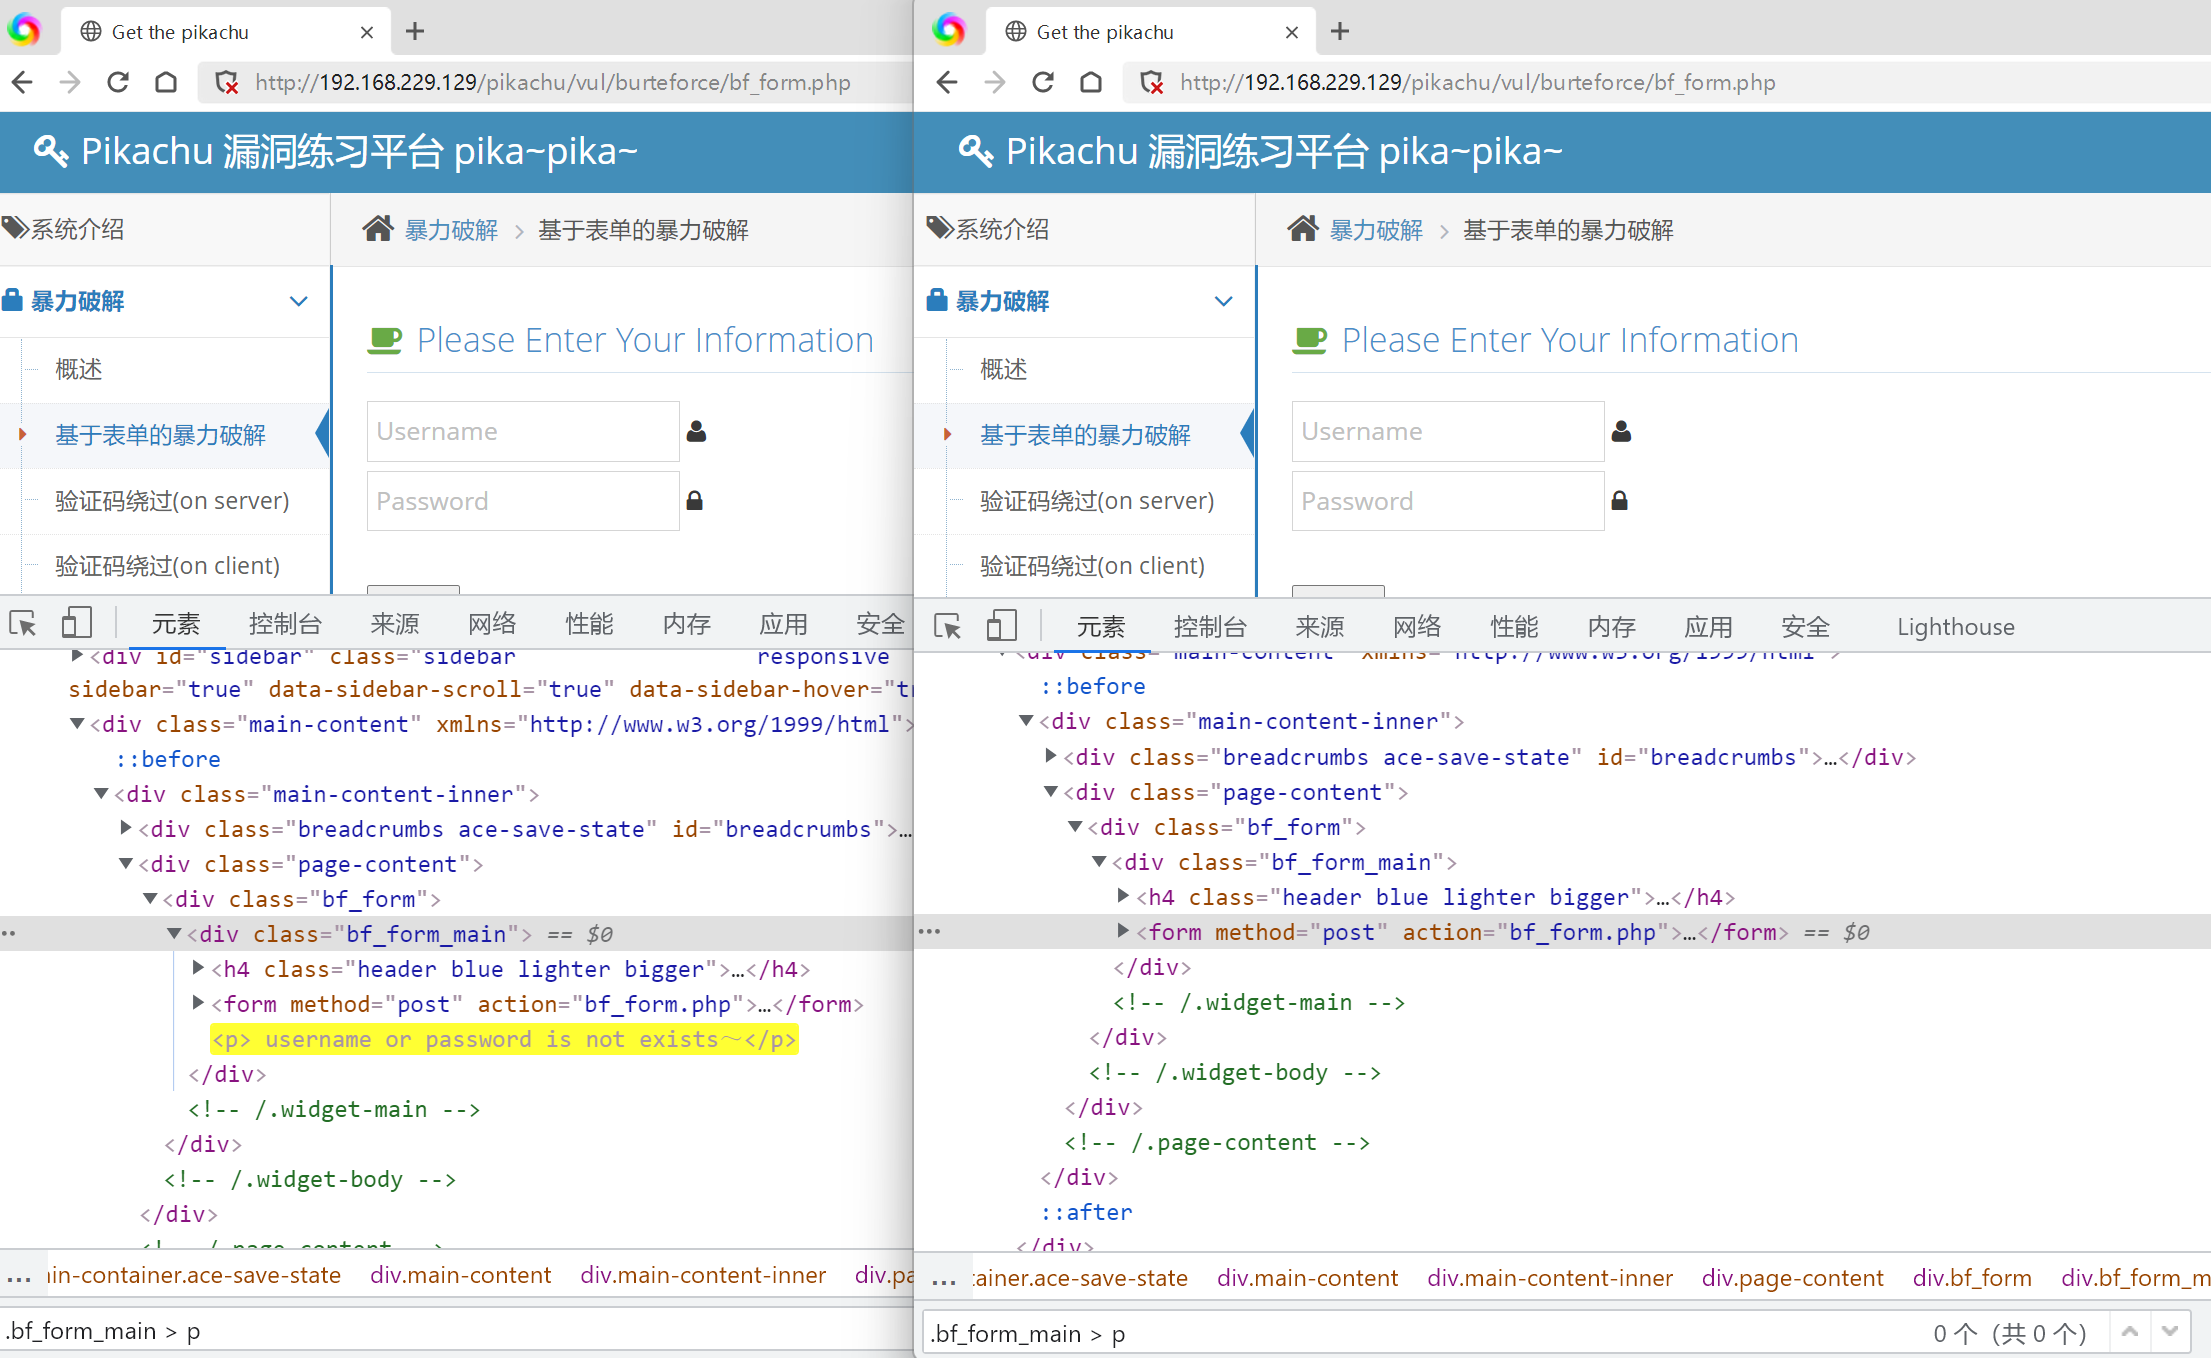This screenshot has height=1358, width=2211.
Task: Collapse 暴力破解 sidebar menu in right page
Action: [1223, 301]
